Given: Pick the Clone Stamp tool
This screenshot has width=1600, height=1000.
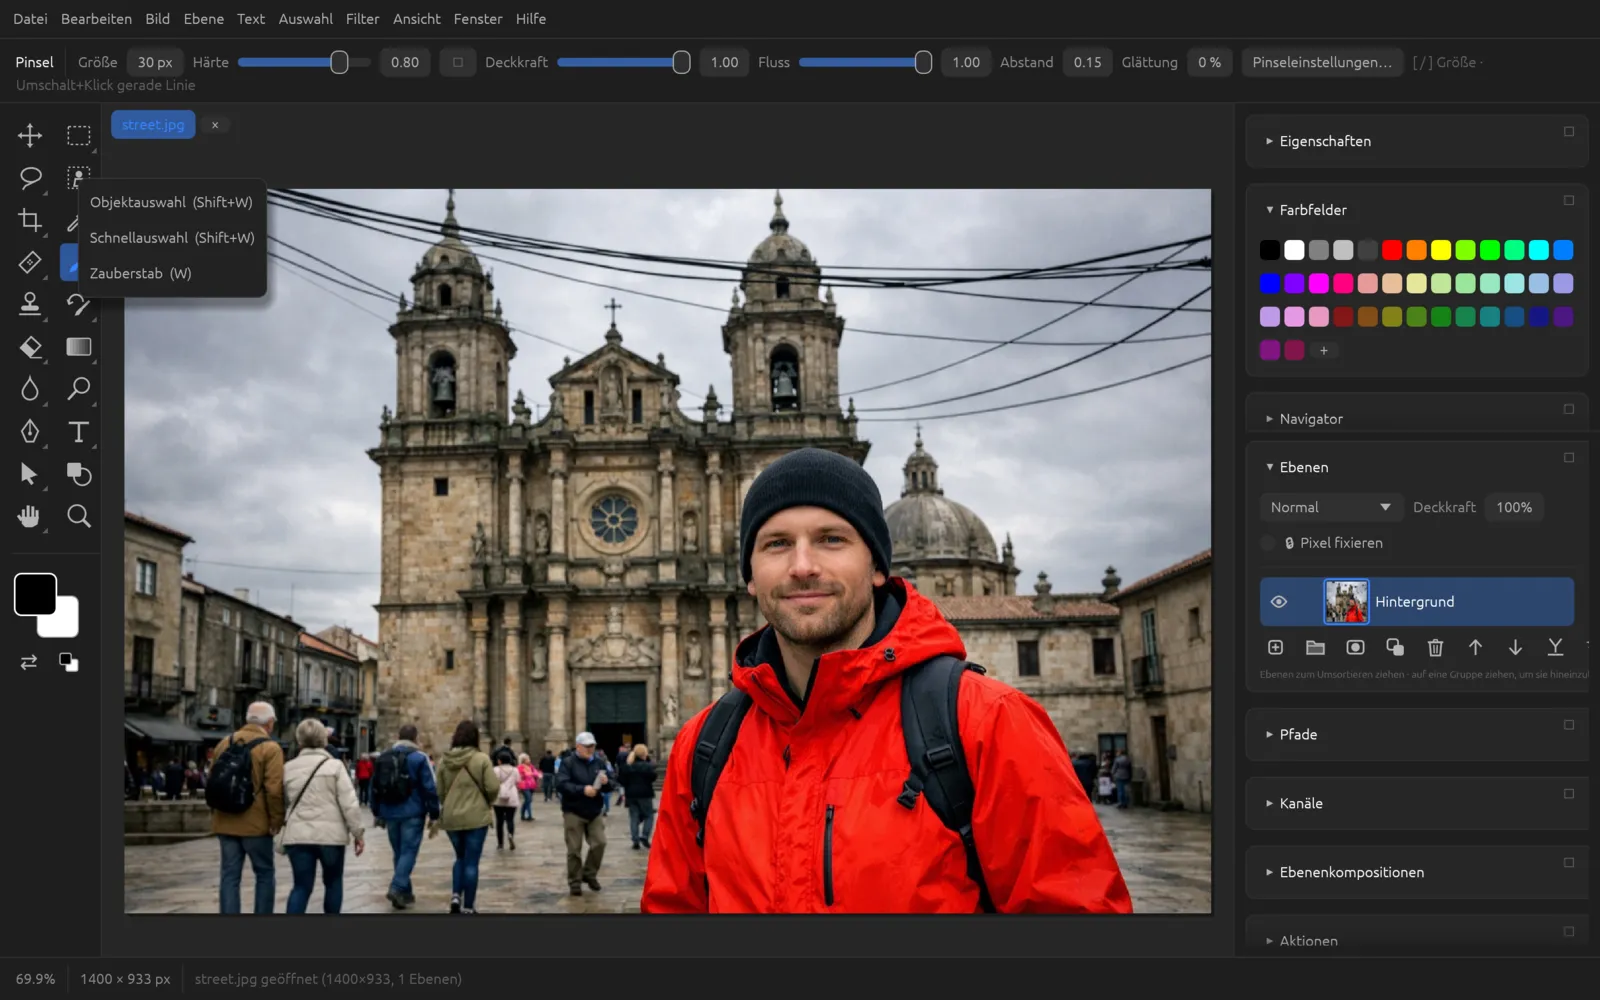Looking at the screenshot, I should tap(30, 304).
